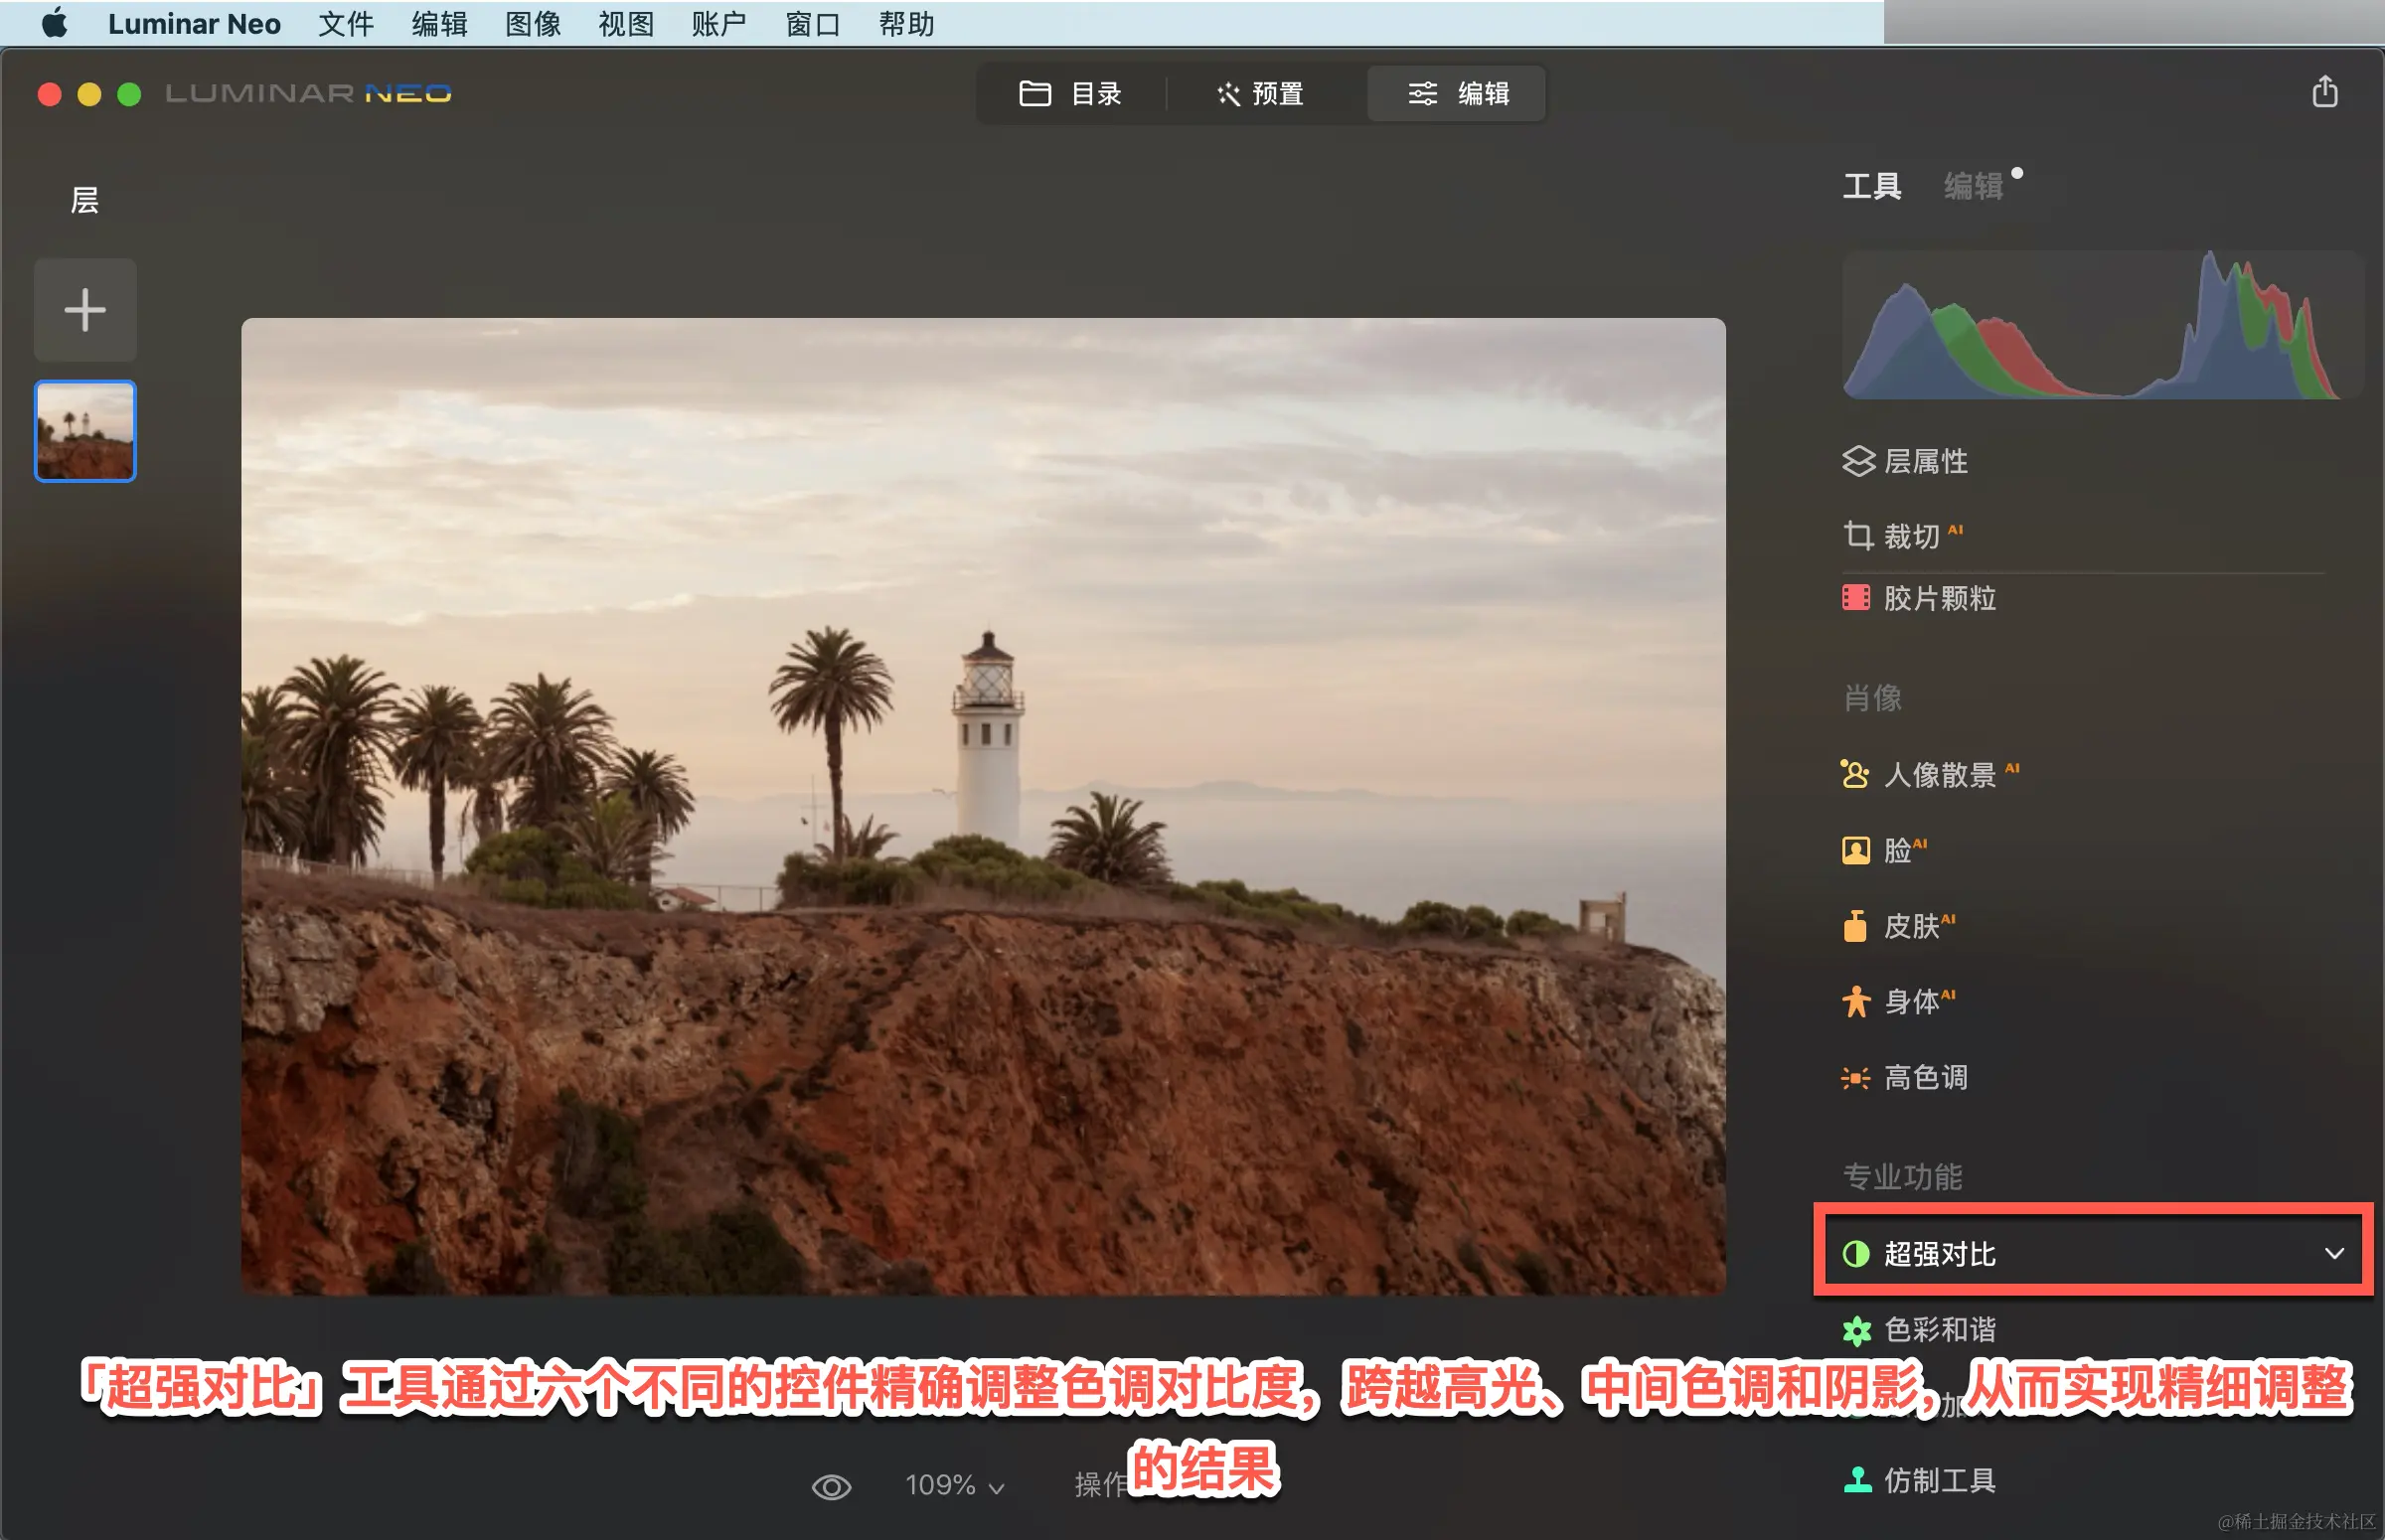Toggle the eye preview icon below image
2385x1540 pixels.
click(831, 1486)
